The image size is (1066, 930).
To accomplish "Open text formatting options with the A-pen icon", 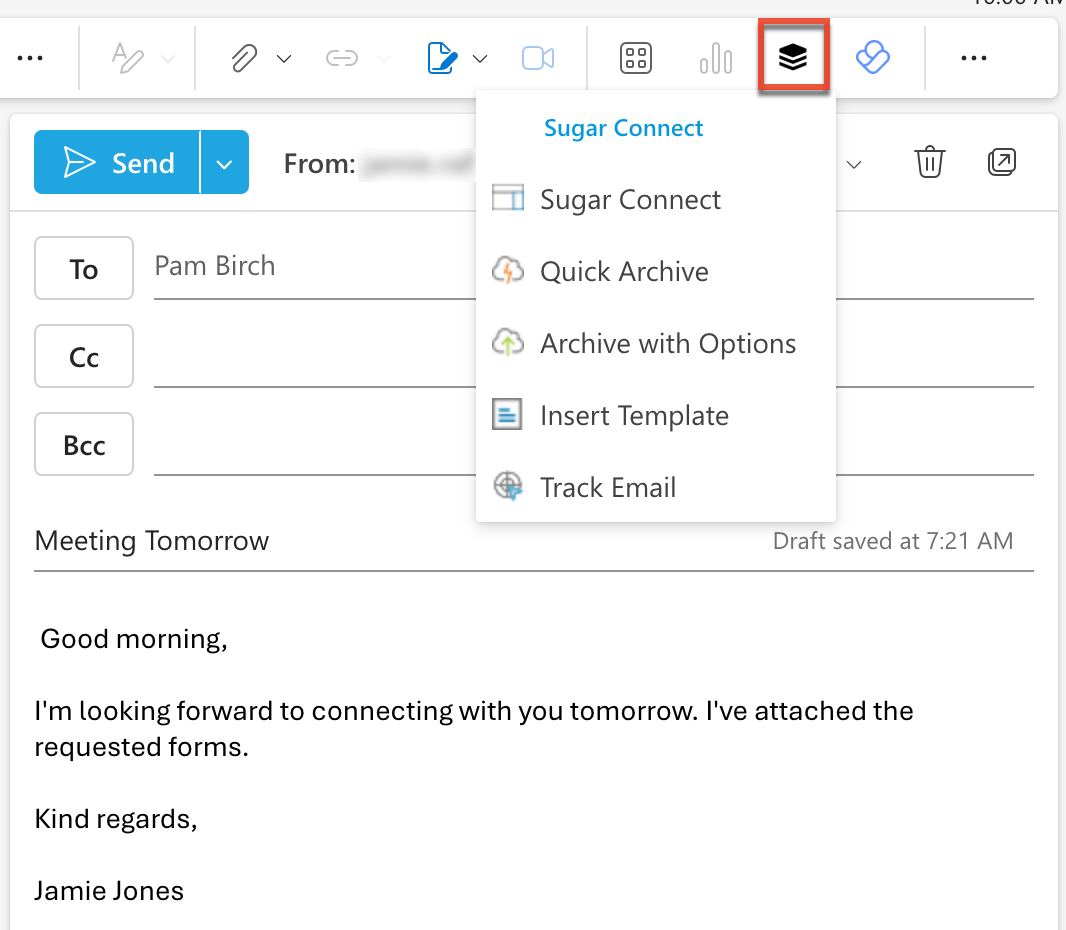I will (130, 57).
